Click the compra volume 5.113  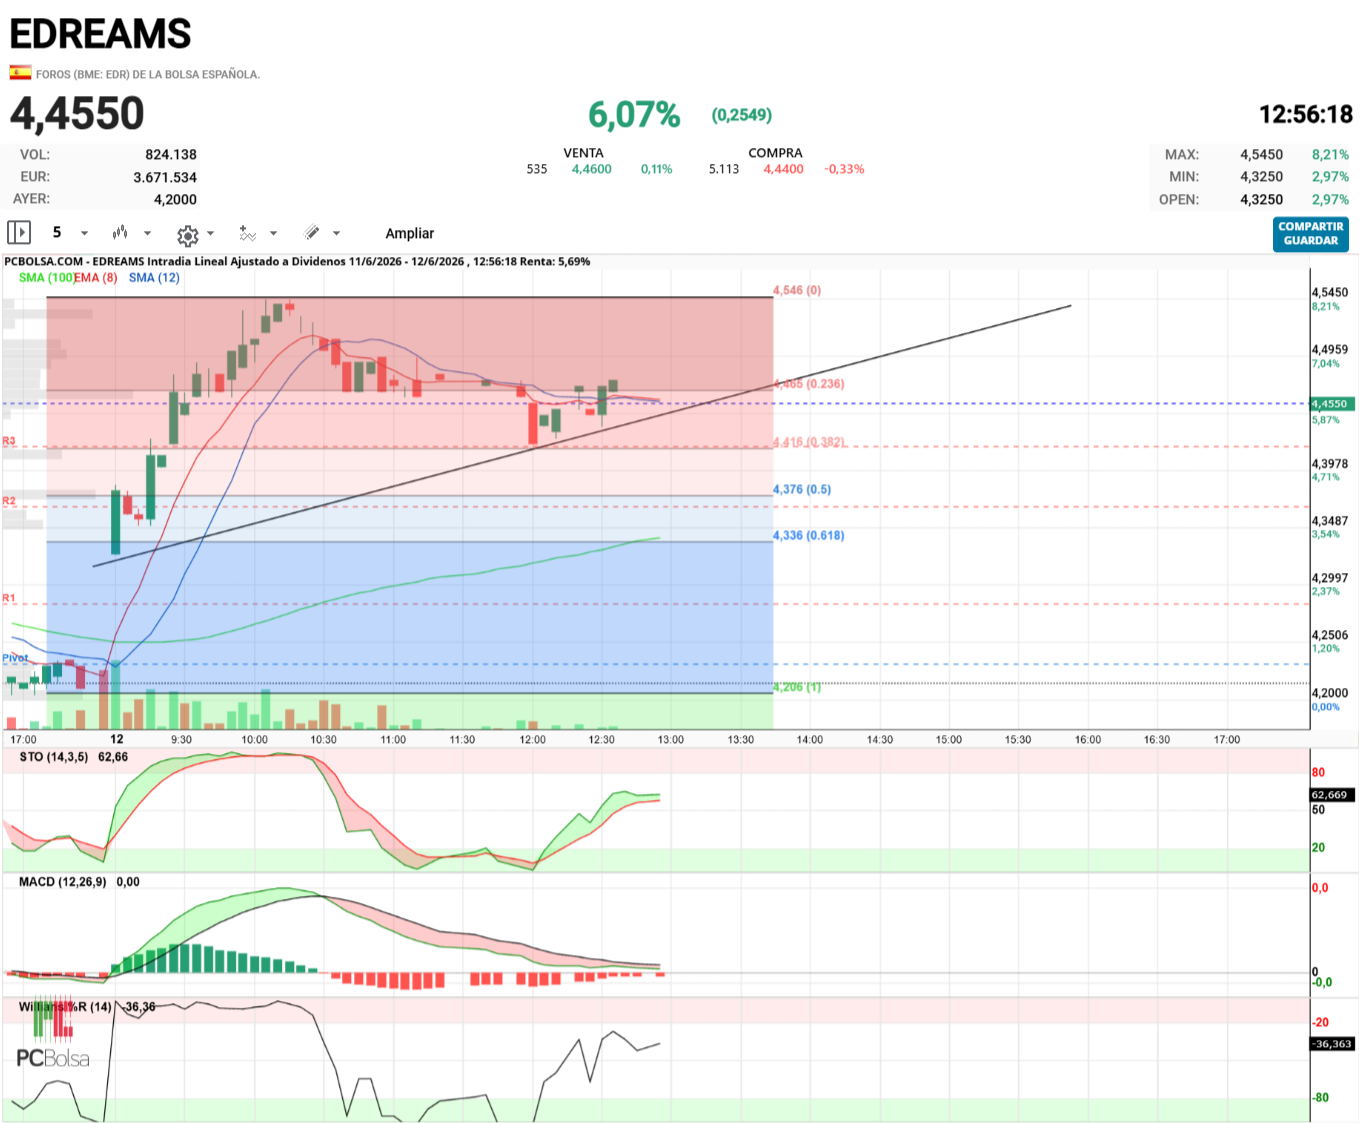(724, 169)
